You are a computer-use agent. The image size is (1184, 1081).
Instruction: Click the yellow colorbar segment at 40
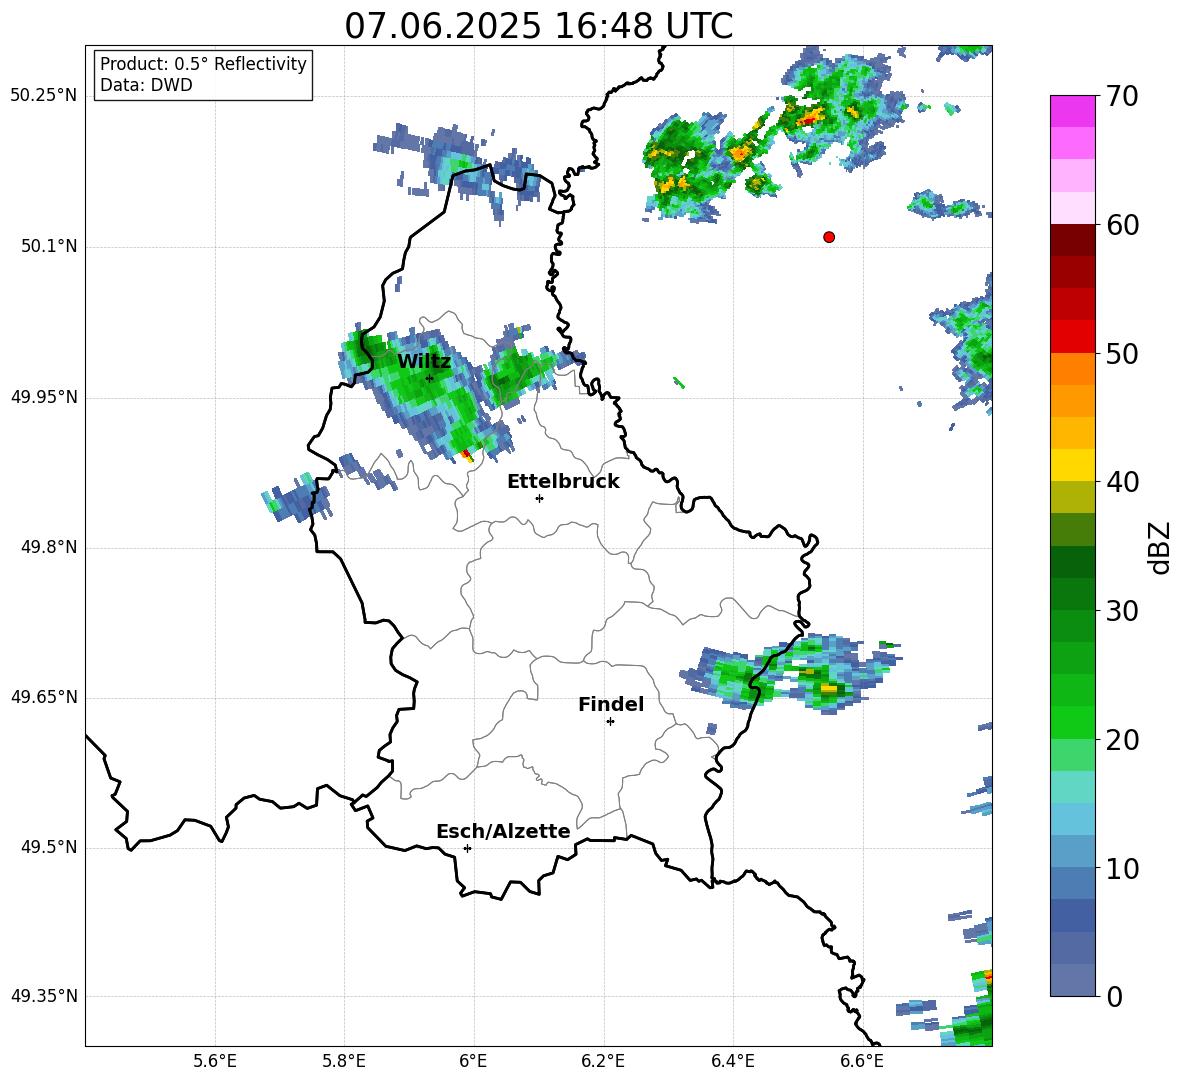click(1073, 465)
